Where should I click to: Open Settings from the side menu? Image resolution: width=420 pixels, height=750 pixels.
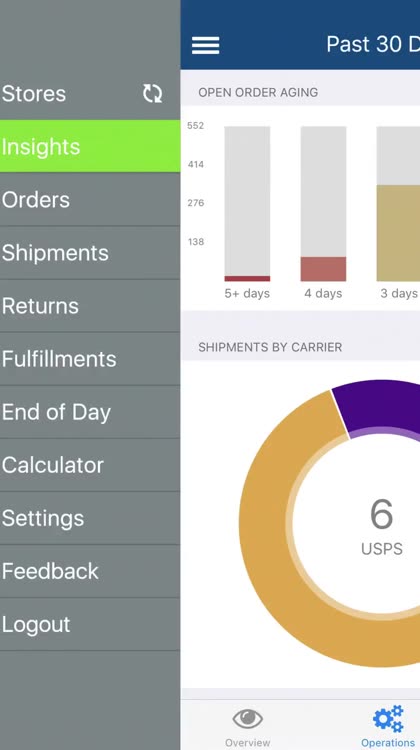[90, 518]
